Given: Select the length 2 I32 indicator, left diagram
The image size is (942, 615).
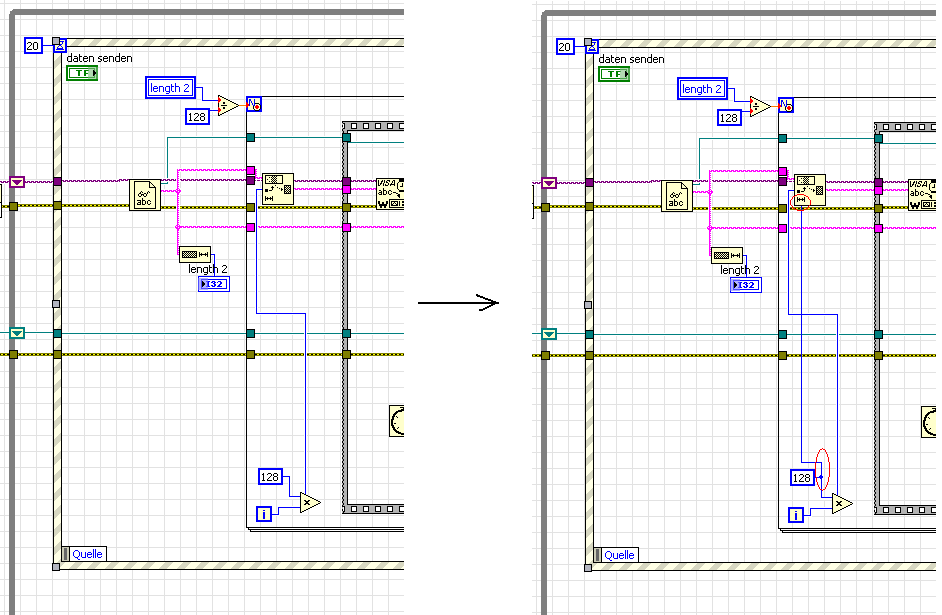Looking at the screenshot, I should click(214, 284).
